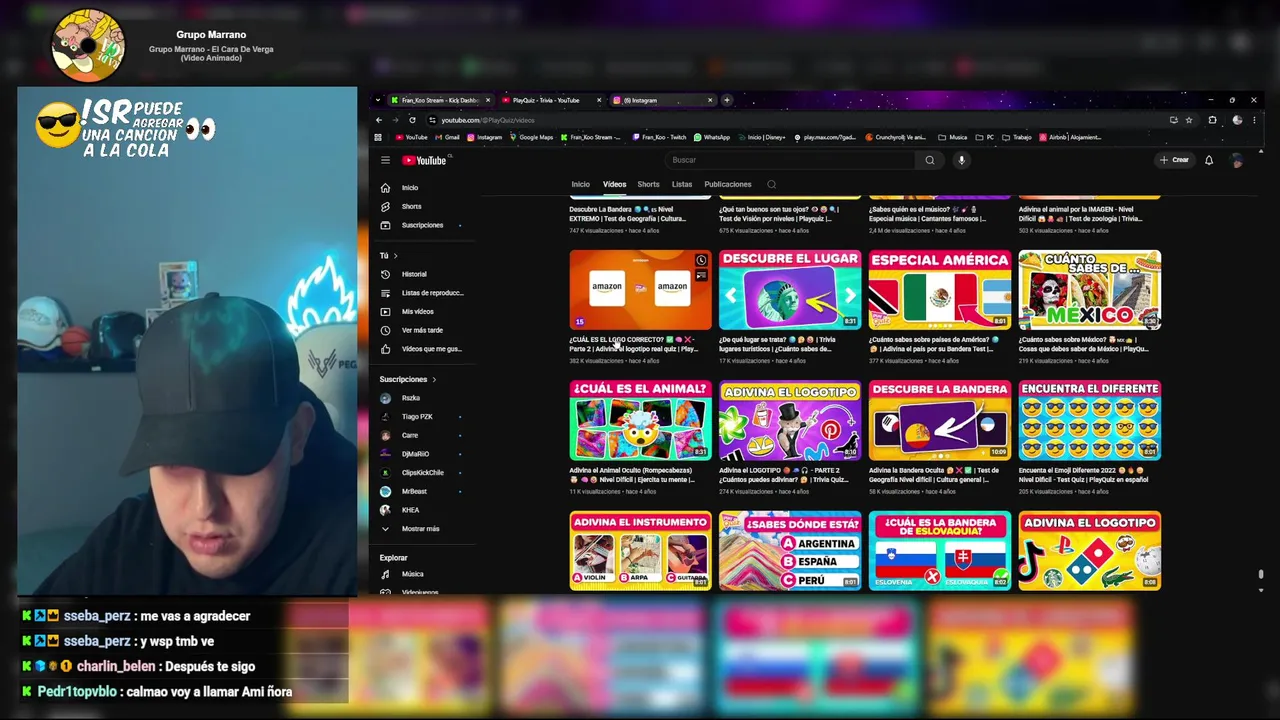Open Chrome three-dot menu
Image resolution: width=1280 pixels, height=720 pixels.
coord(1254,120)
